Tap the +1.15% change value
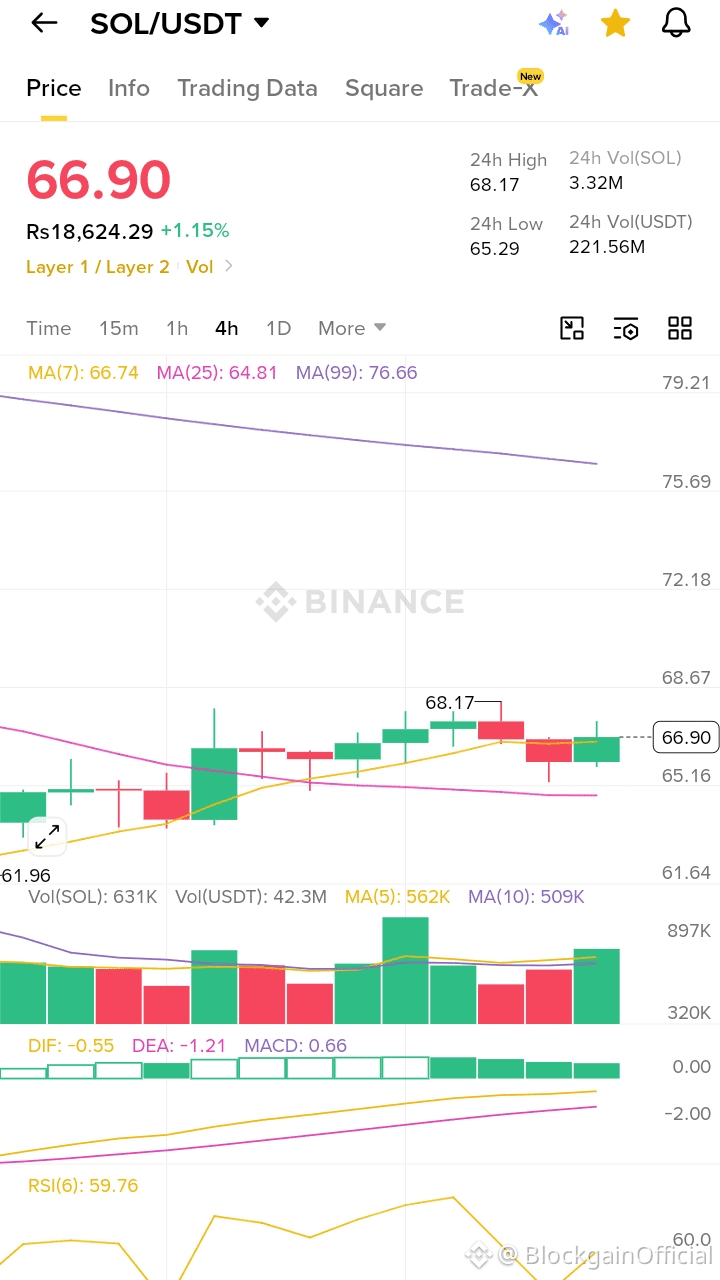The height and width of the screenshot is (1280, 720). click(195, 231)
